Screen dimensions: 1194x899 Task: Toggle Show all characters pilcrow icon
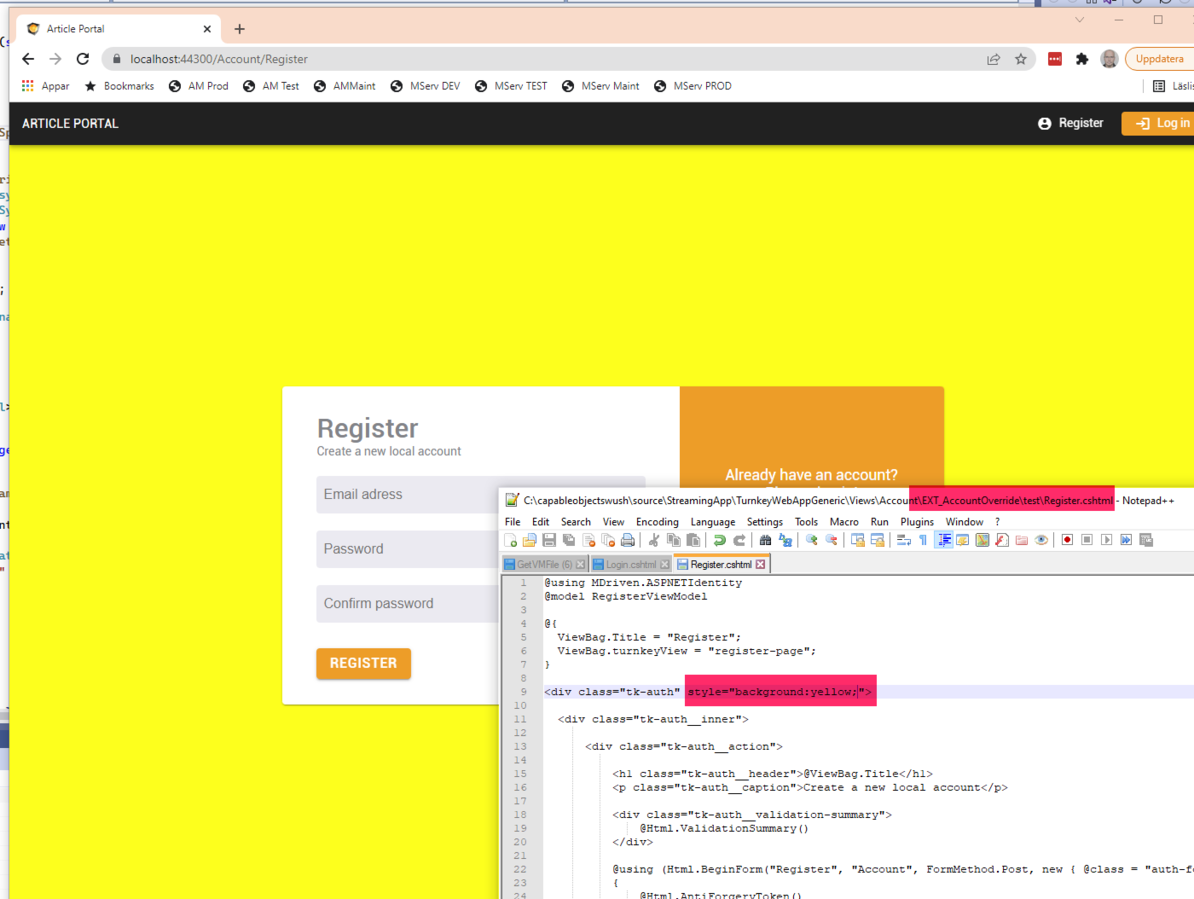923,540
